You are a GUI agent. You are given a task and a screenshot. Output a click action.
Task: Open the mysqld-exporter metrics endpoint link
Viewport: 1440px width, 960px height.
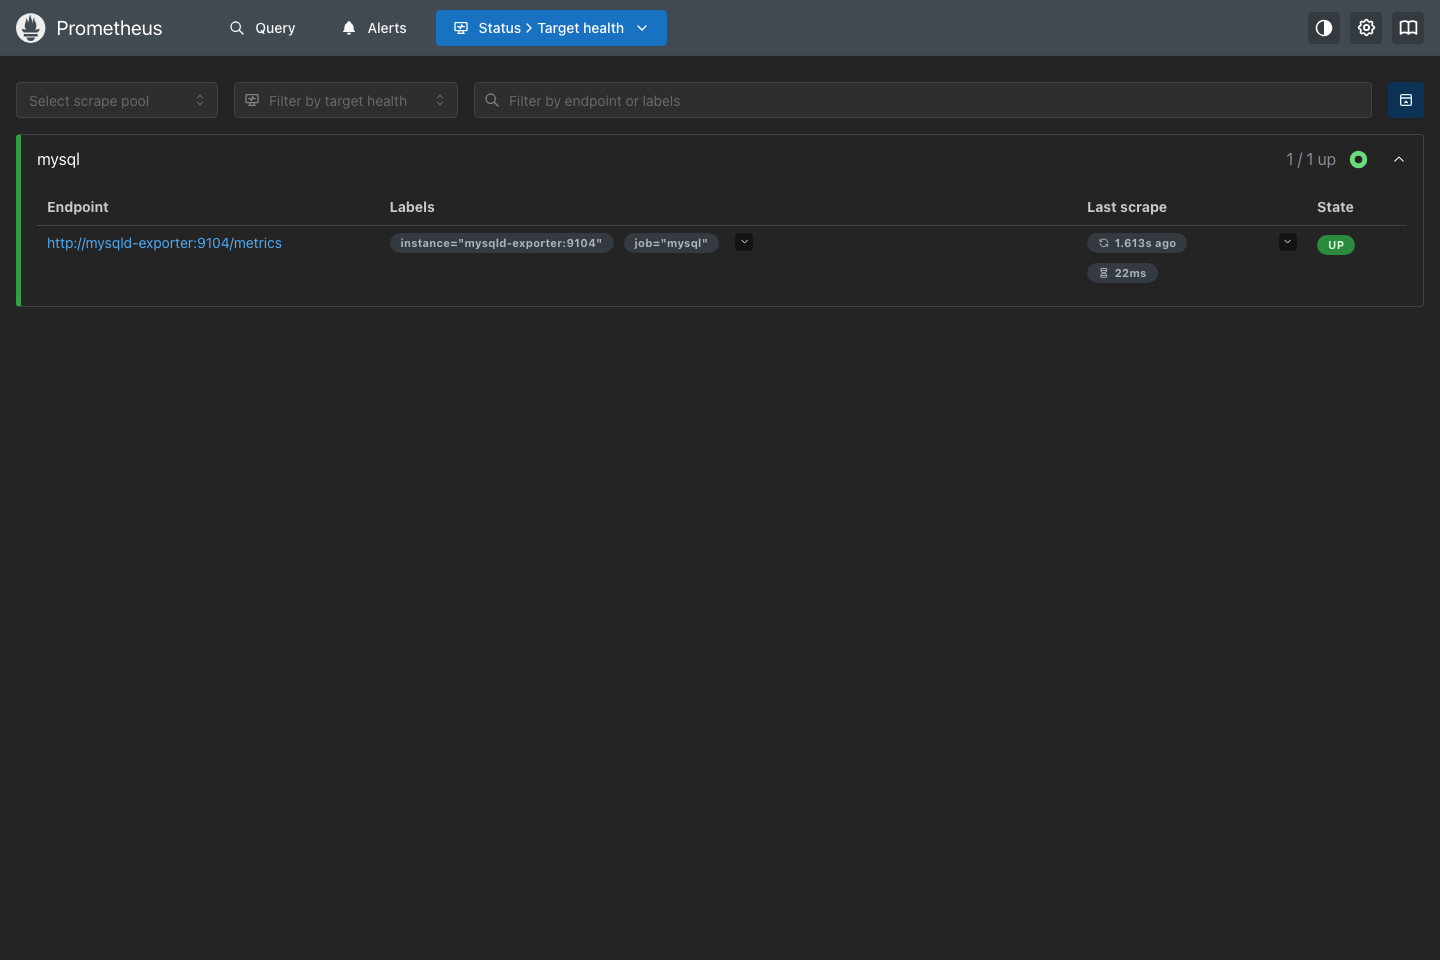(x=164, y=243)
